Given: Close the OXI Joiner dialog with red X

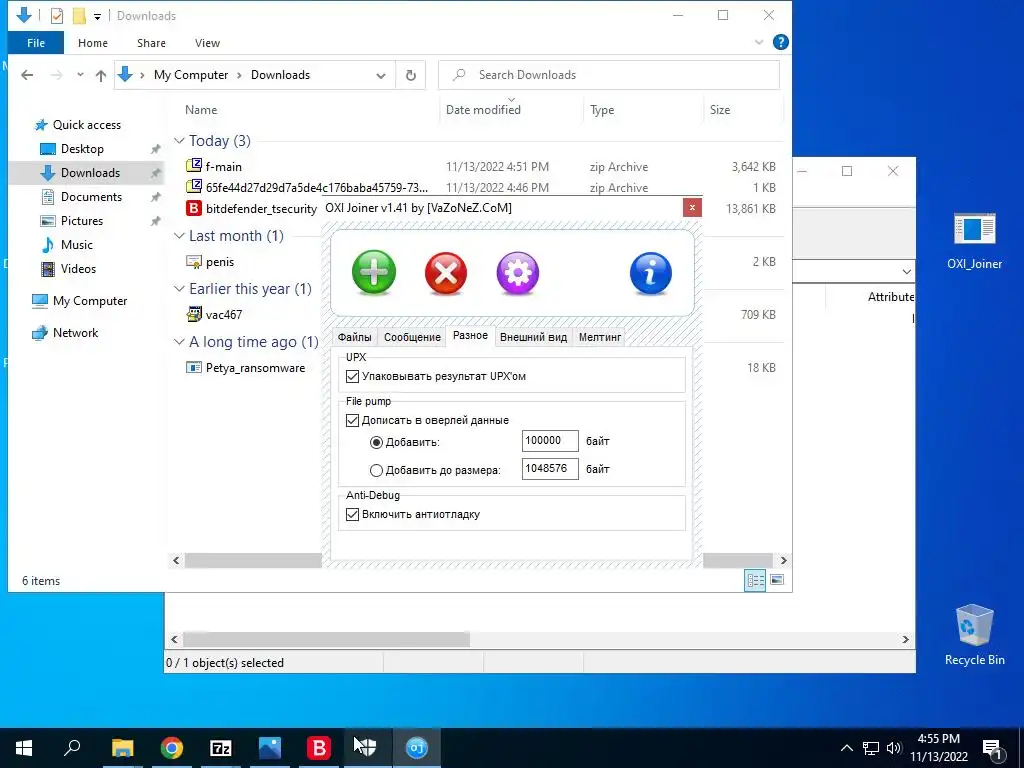Looking at the screenshot, I should 692,208.
